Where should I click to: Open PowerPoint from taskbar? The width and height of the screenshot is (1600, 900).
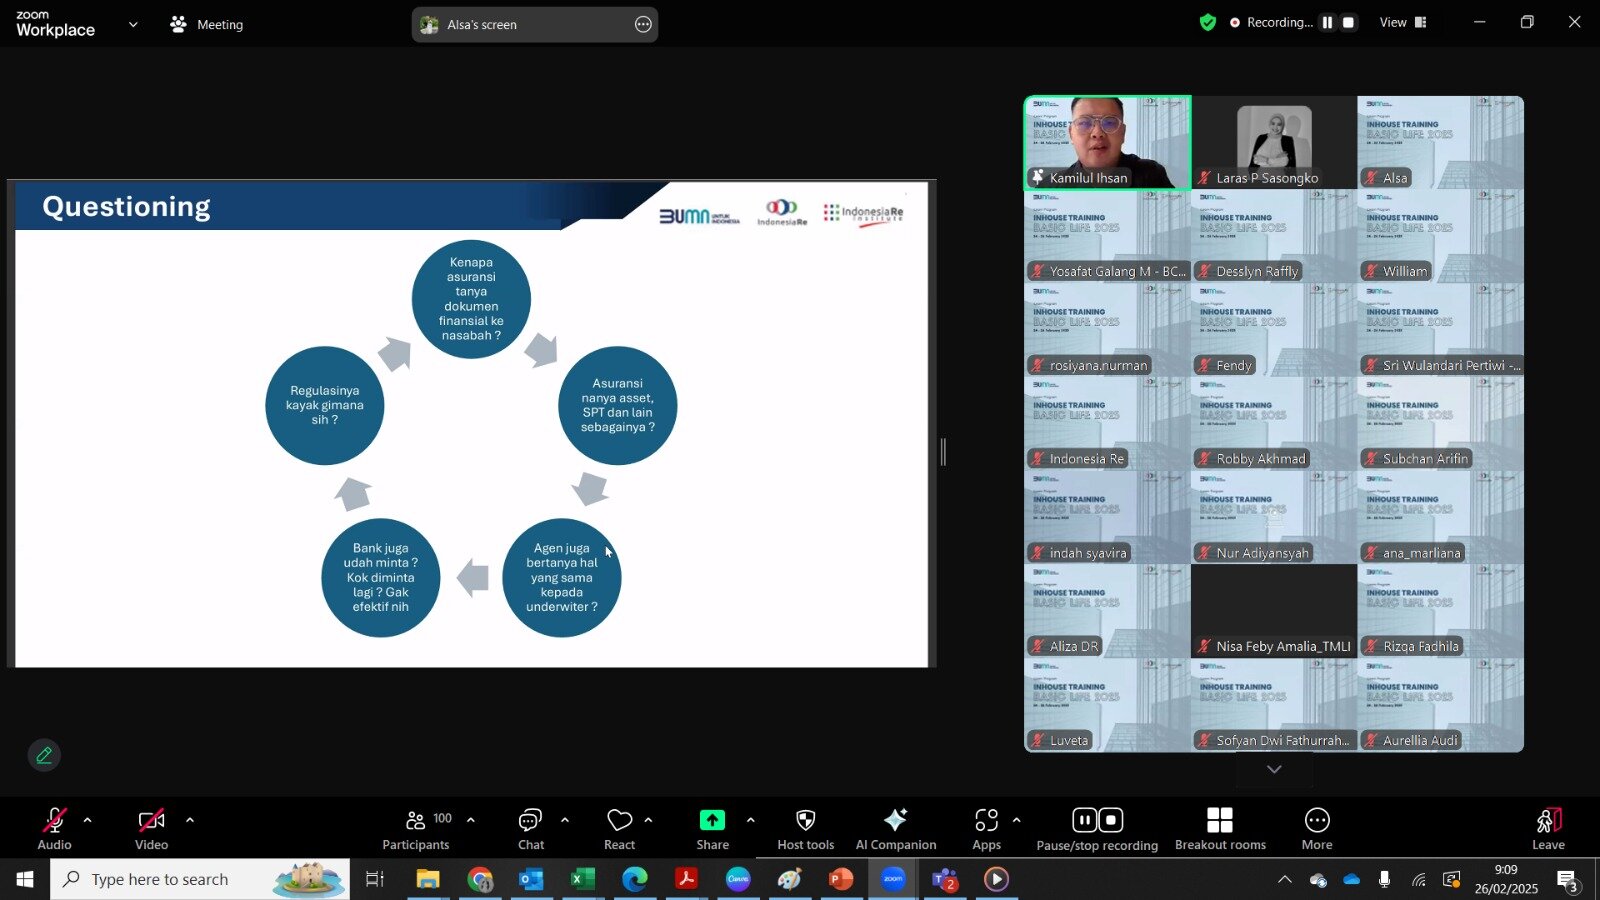pos(841,879)
